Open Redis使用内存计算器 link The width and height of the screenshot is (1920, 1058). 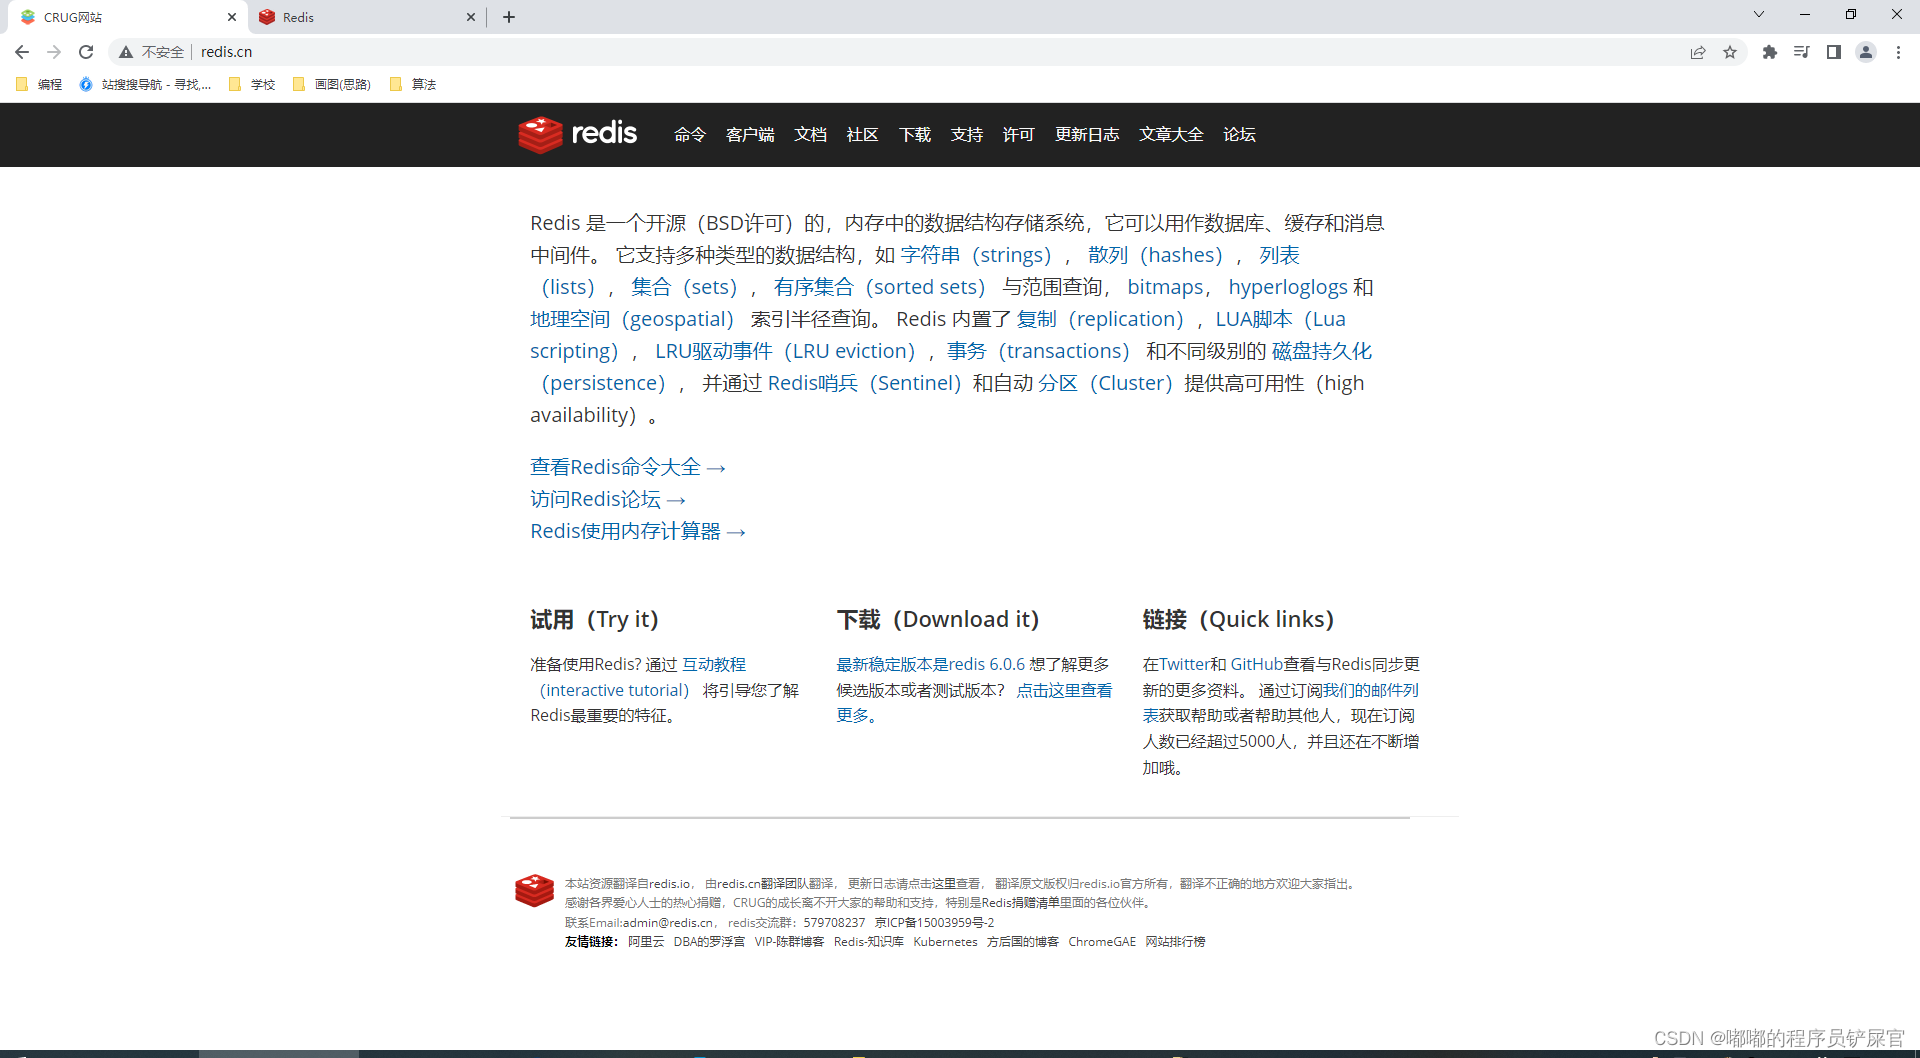click(x=638, y=531)
